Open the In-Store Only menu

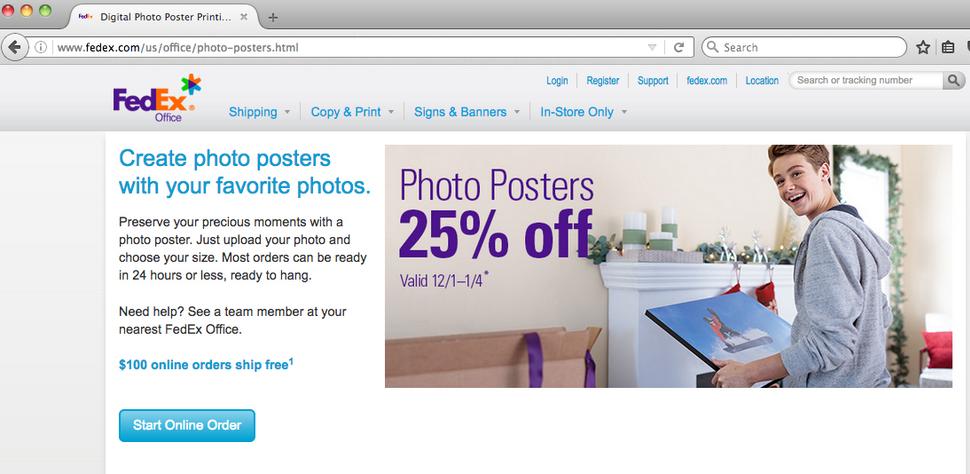pos(583,112)
